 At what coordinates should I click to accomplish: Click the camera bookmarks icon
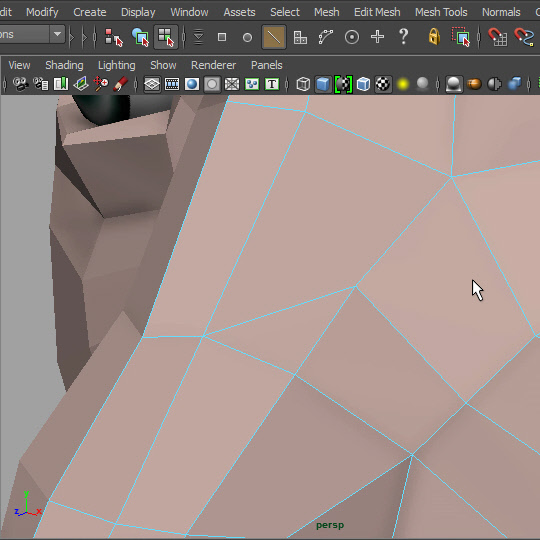61,84
